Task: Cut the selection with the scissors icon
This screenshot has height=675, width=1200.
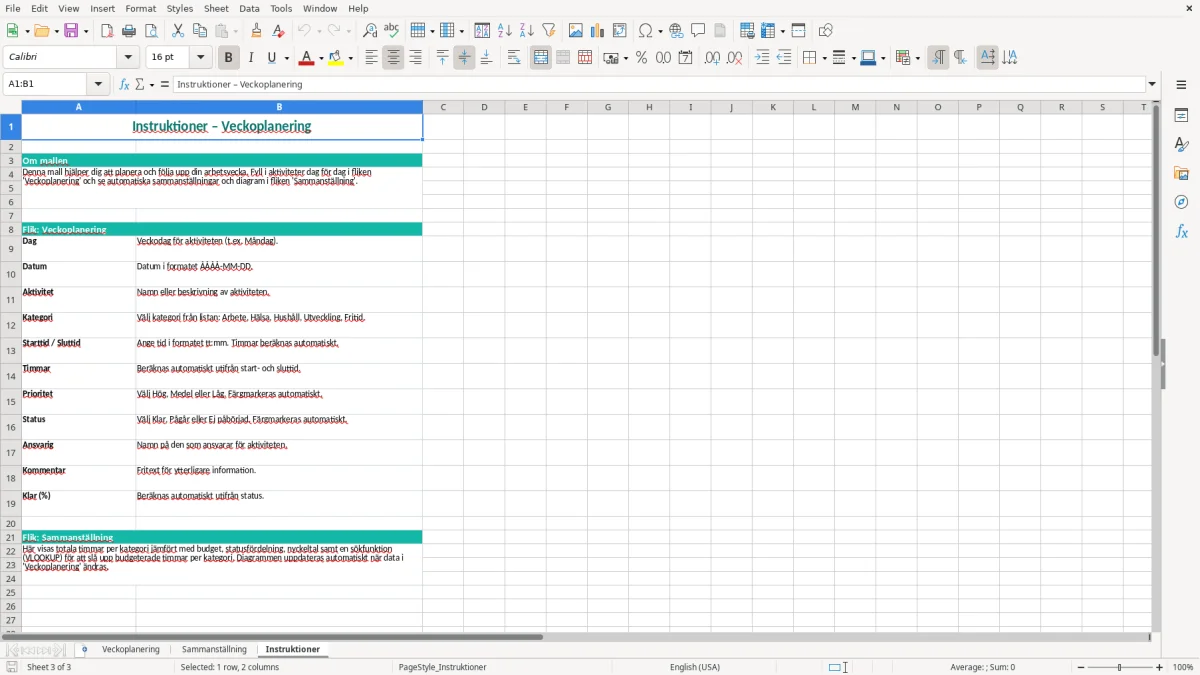Action: [x=178, y=31]
